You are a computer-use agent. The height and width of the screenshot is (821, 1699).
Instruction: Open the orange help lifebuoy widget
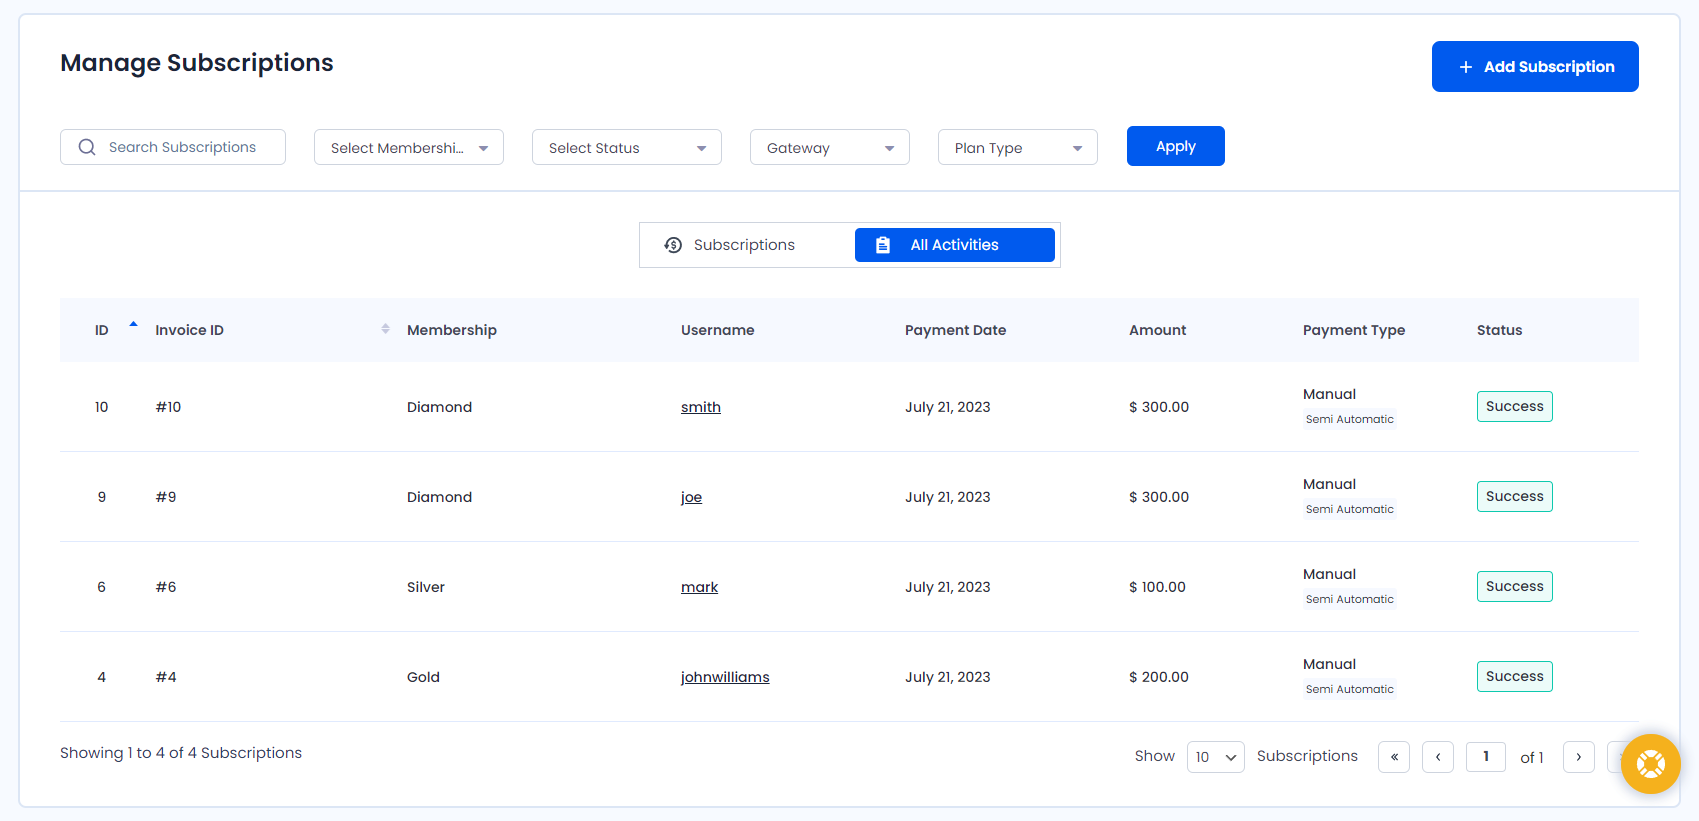point(1650,764)
